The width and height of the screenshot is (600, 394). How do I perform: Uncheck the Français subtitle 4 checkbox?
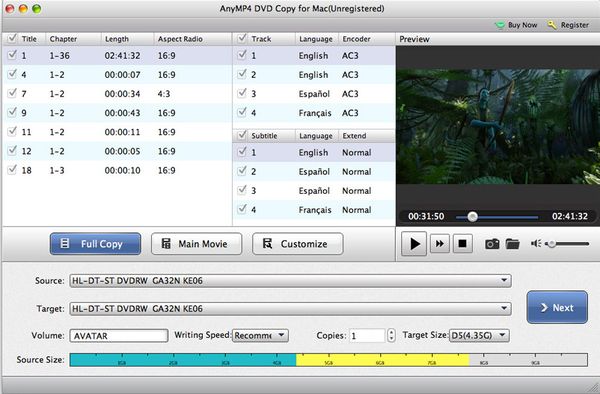[x=242, y=209]
